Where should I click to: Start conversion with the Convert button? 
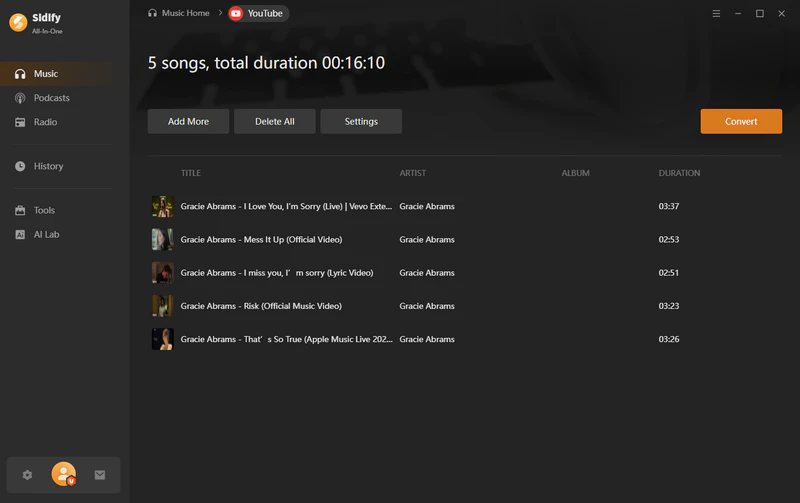pos(740,121)
